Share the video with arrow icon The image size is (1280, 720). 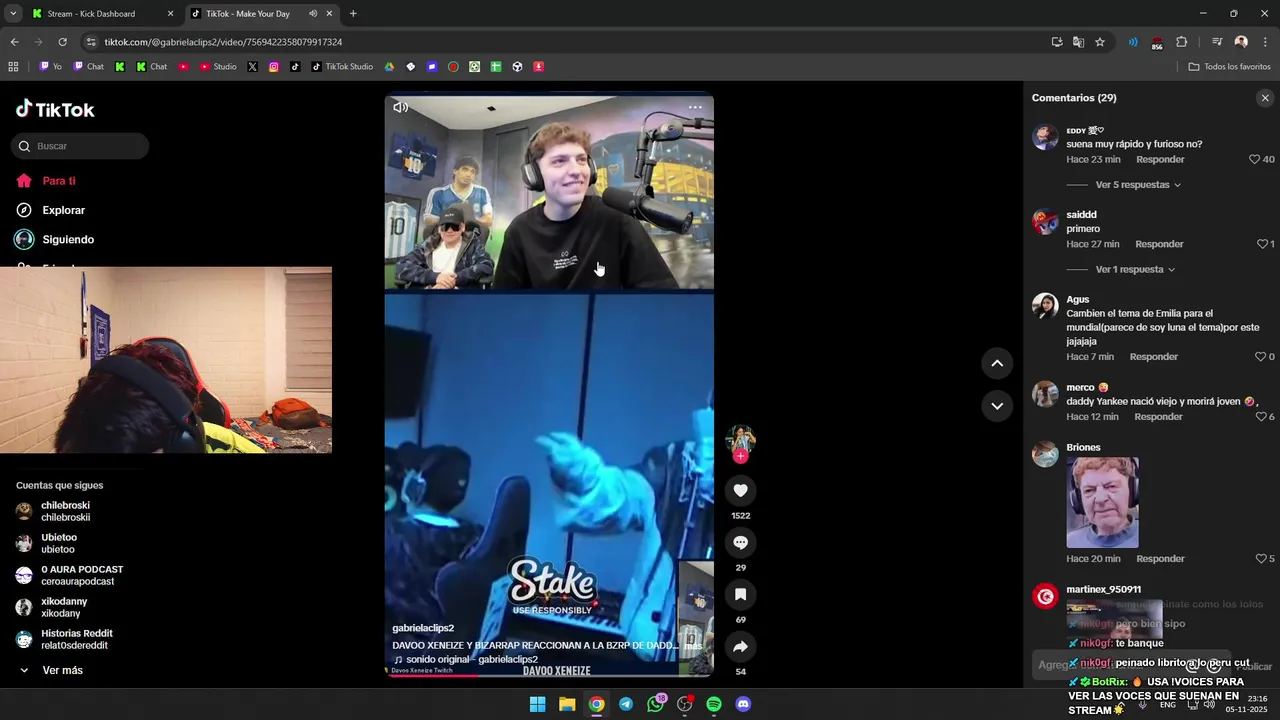[x=740, y=646]
